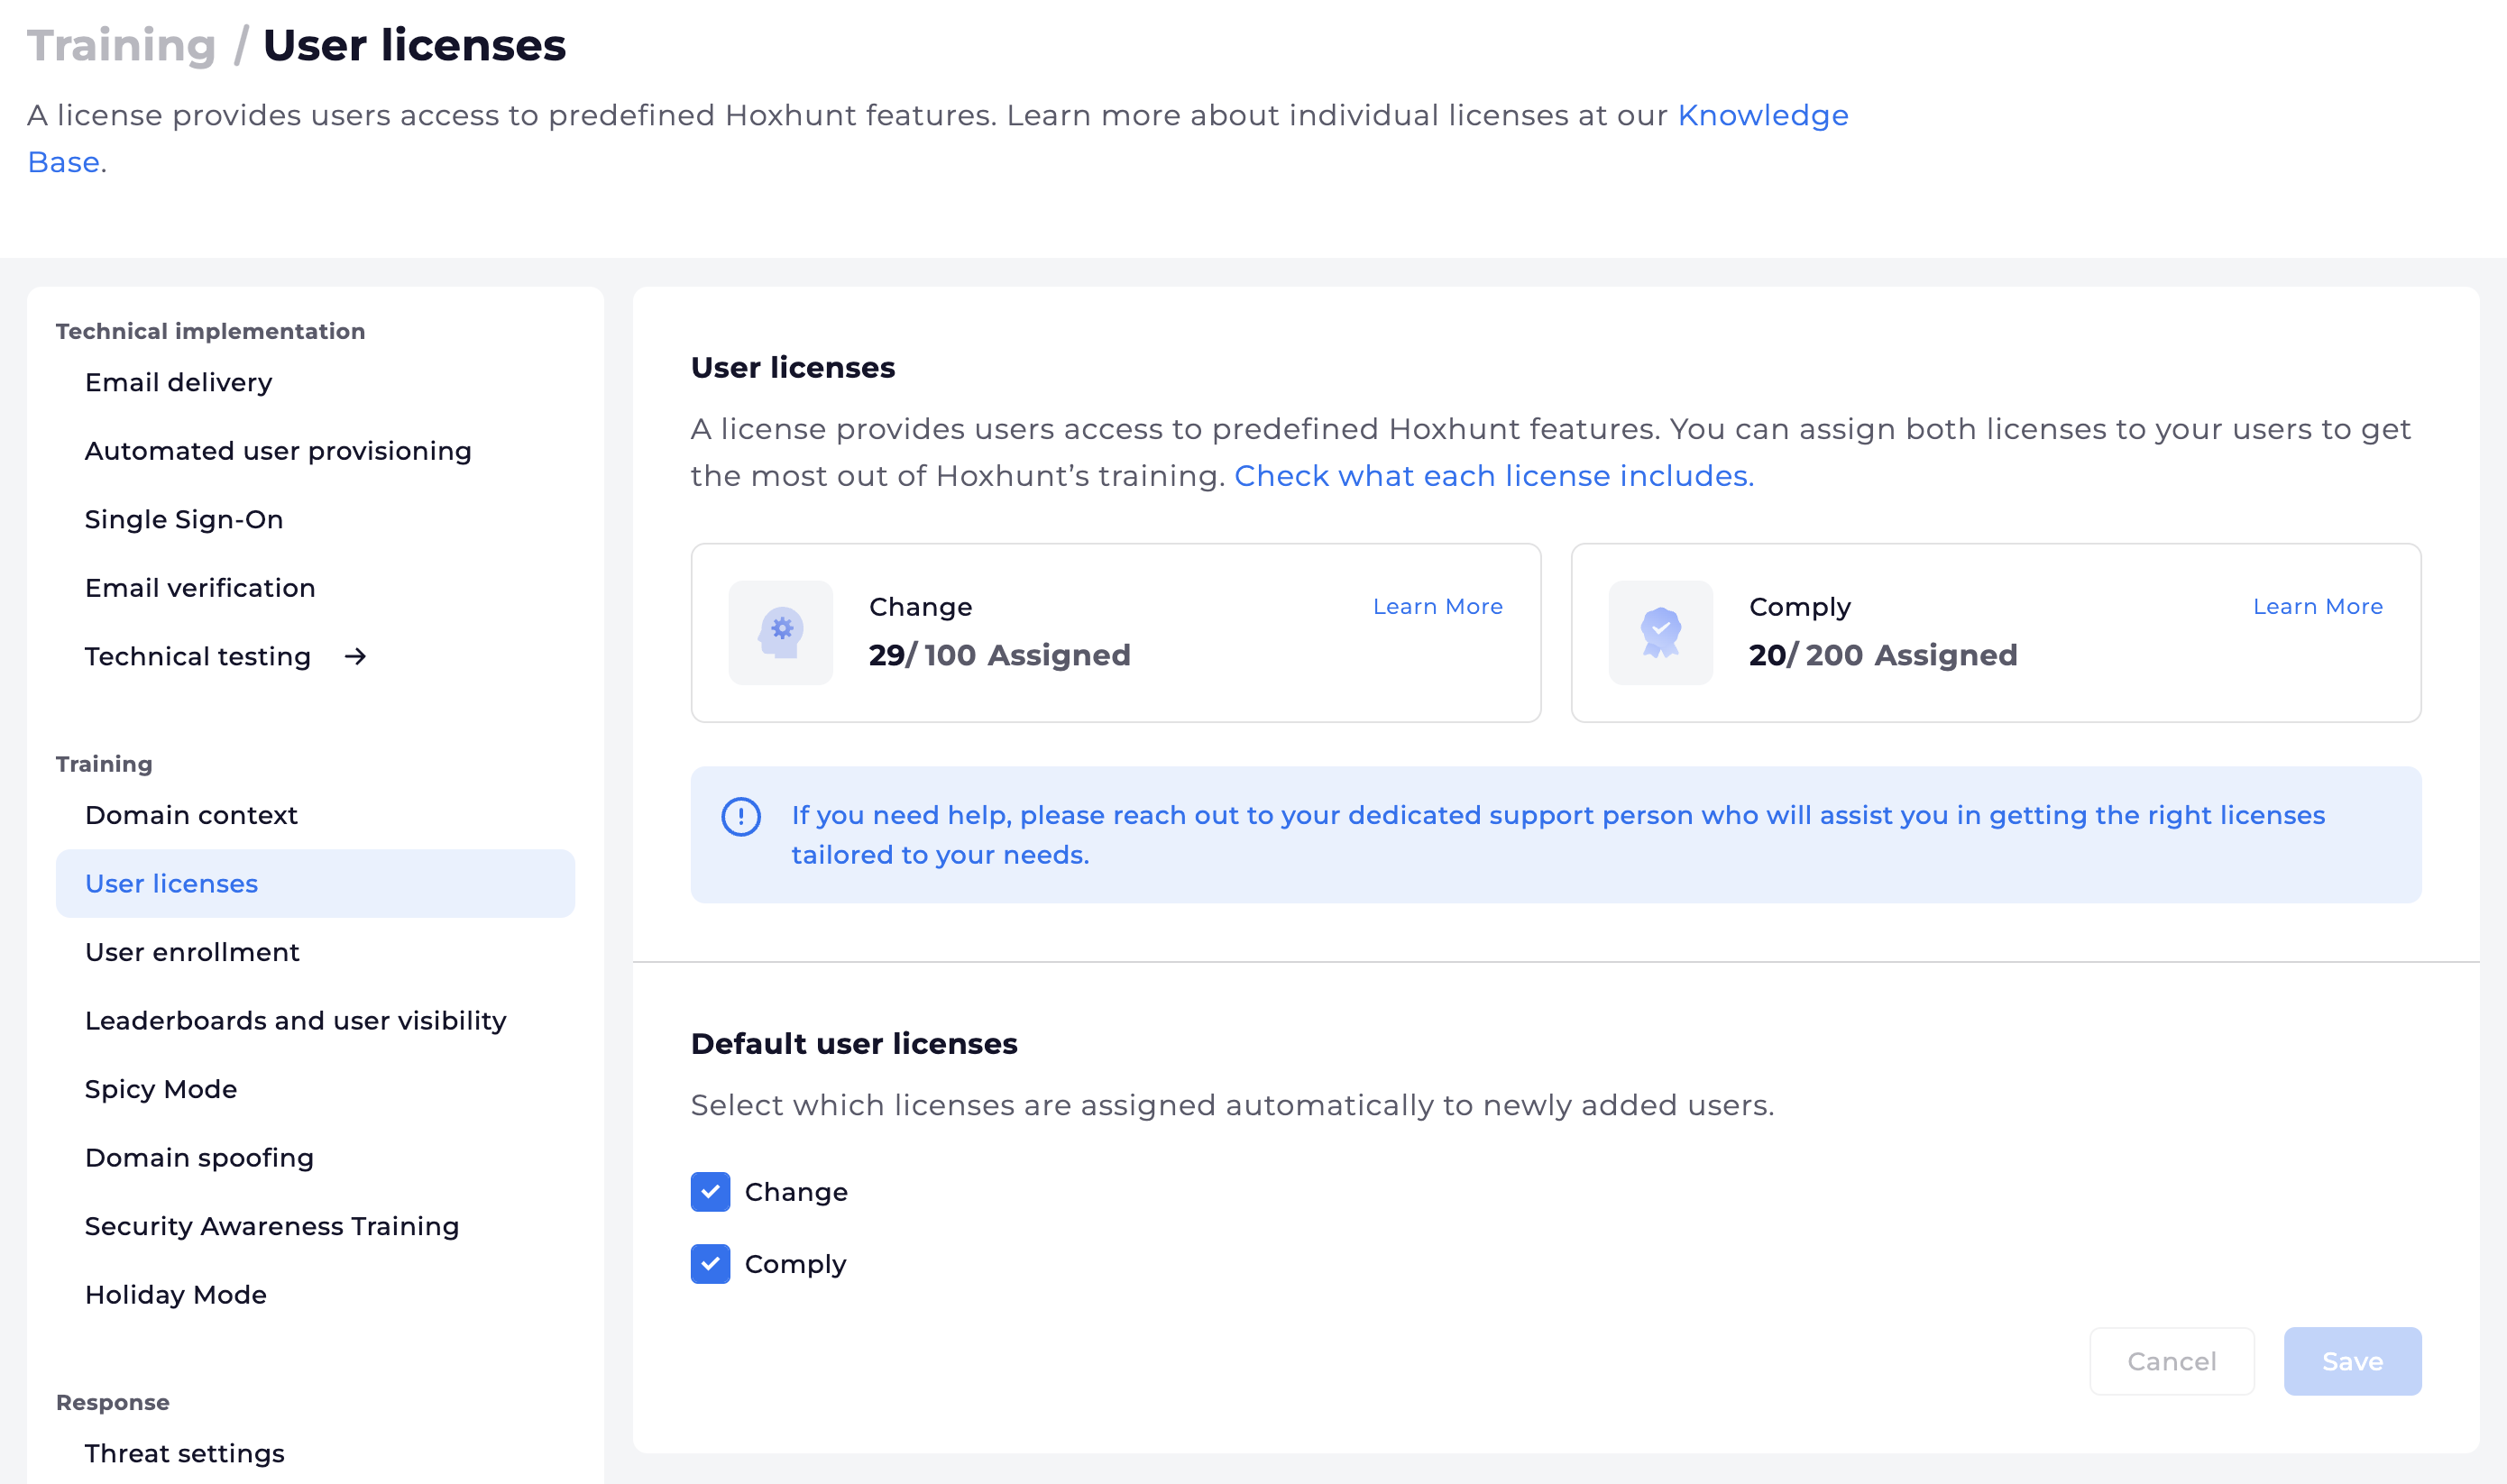The width and height of the screenshot is (2507, 1484).
Task: Click the 'Change' title on license card
Action: (x=920, y=607)
